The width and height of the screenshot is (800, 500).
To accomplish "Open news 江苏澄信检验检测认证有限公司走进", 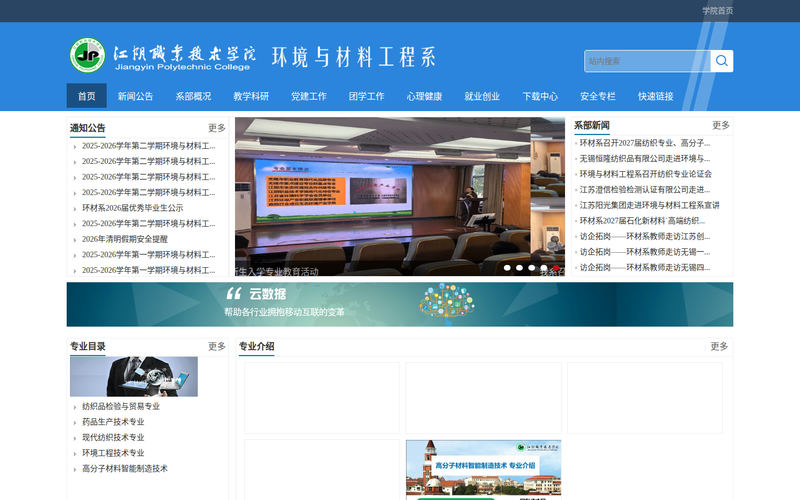I will [645, 189].
